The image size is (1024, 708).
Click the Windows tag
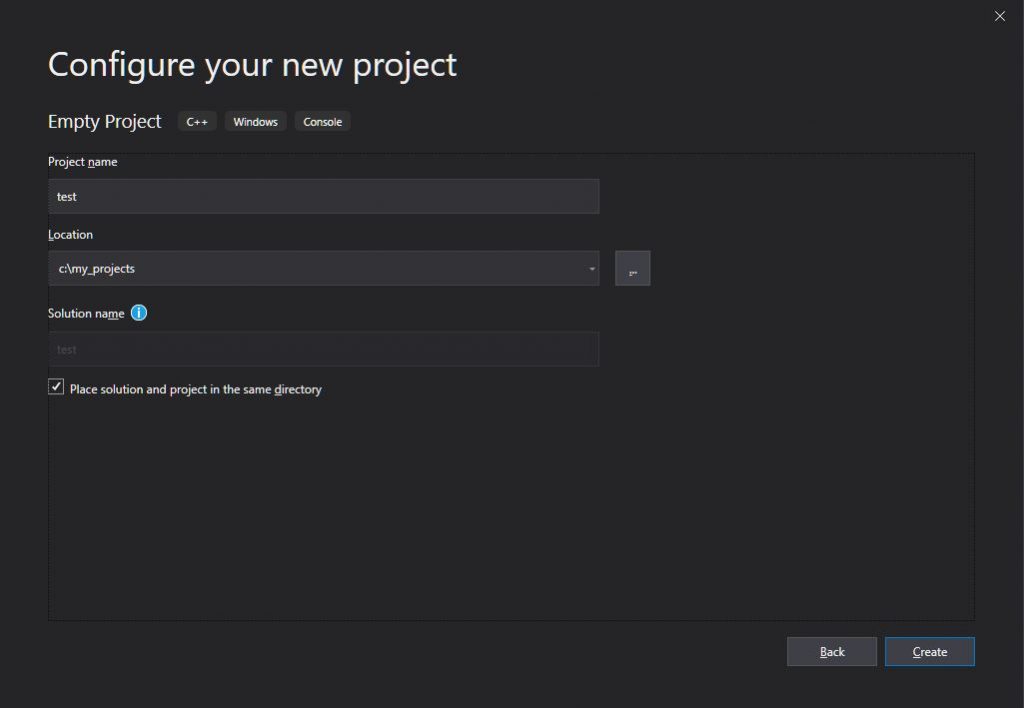[x=255, y=121]
